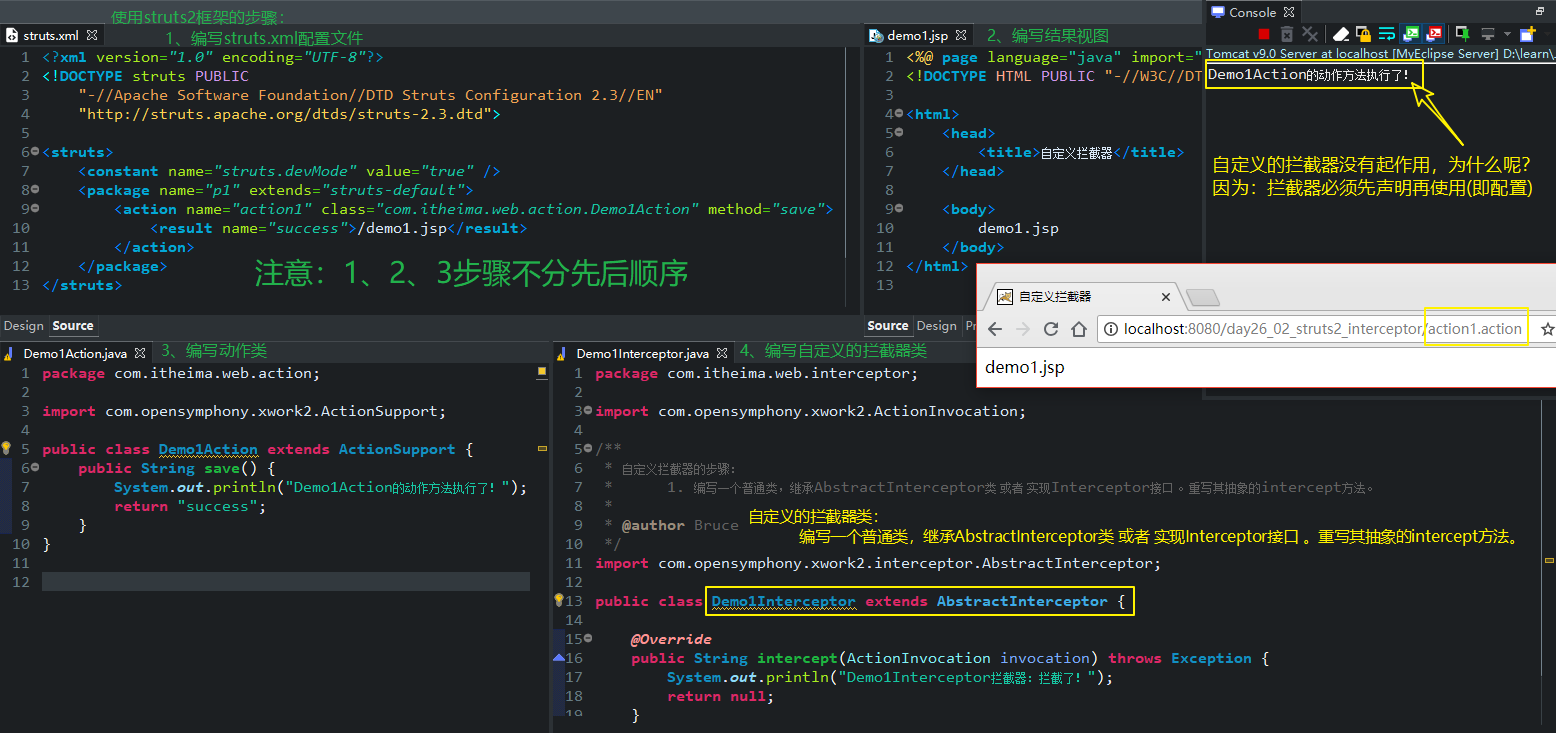
Task: Click browser Back arrow in Chrome window
Action: 995,329
